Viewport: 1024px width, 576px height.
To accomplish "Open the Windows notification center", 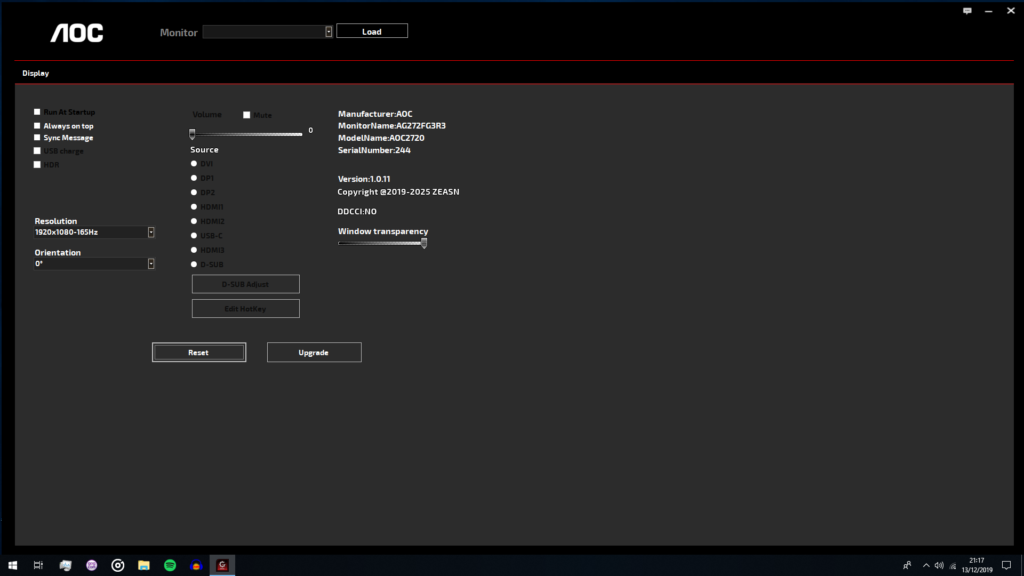I will (x=1006, y=565).
